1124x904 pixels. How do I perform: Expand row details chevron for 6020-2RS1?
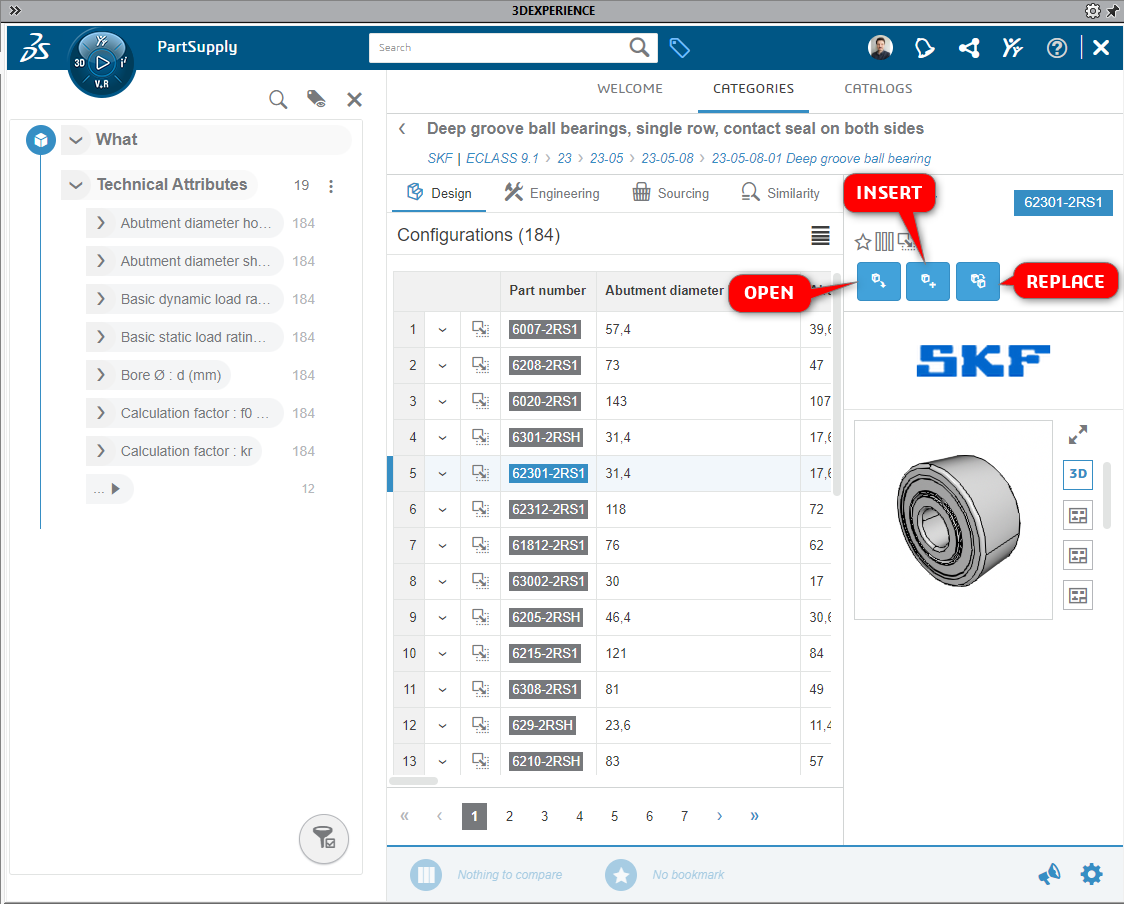442,401
